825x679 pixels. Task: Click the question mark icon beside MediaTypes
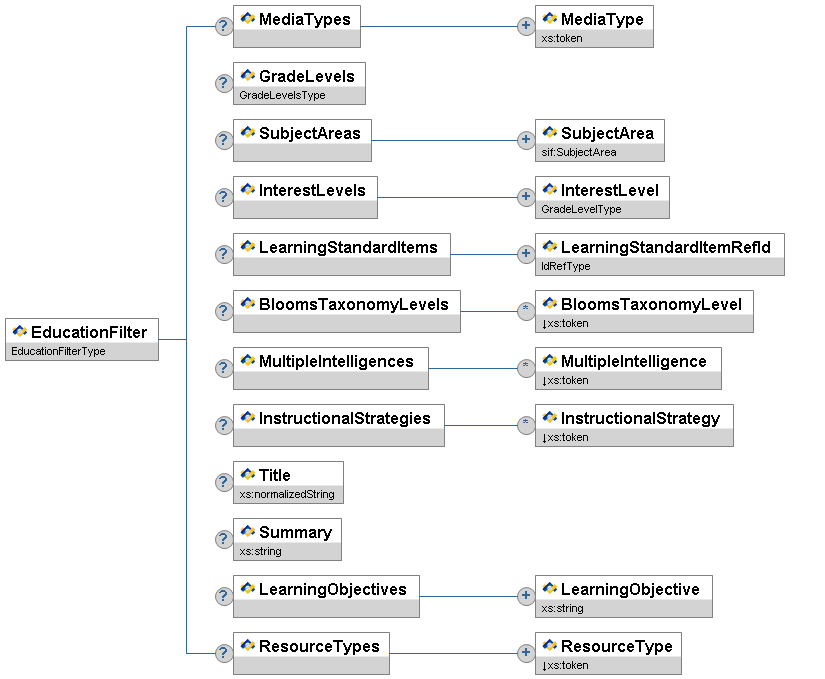point(224,26)
